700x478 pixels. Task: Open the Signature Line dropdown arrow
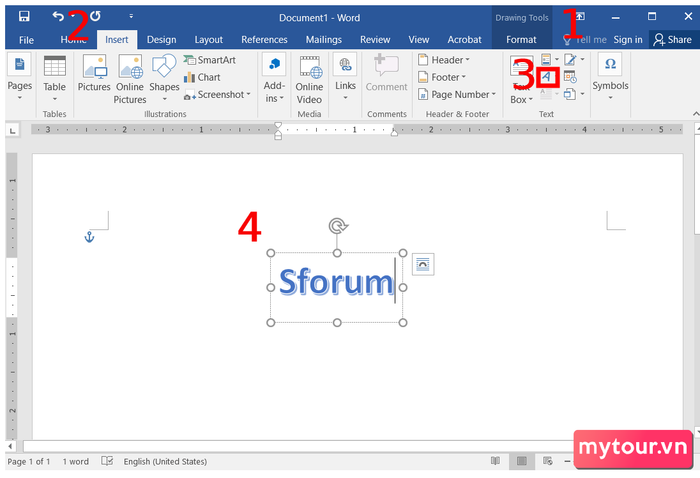(582, 59)
